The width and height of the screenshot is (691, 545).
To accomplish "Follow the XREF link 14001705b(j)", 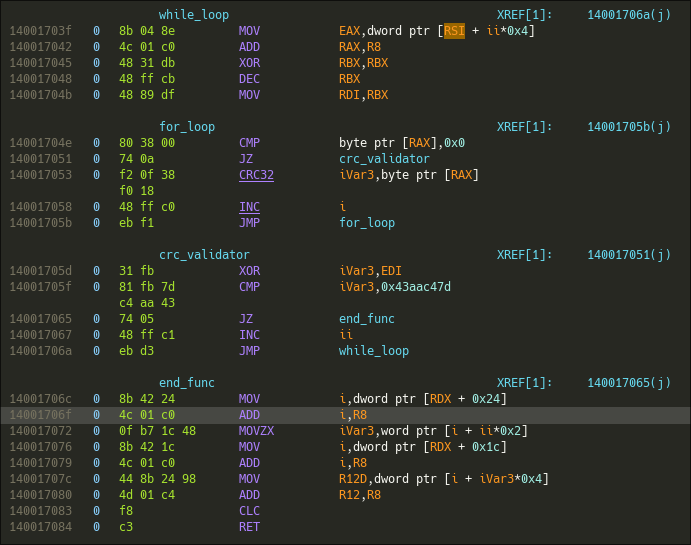I will [628, 127].
